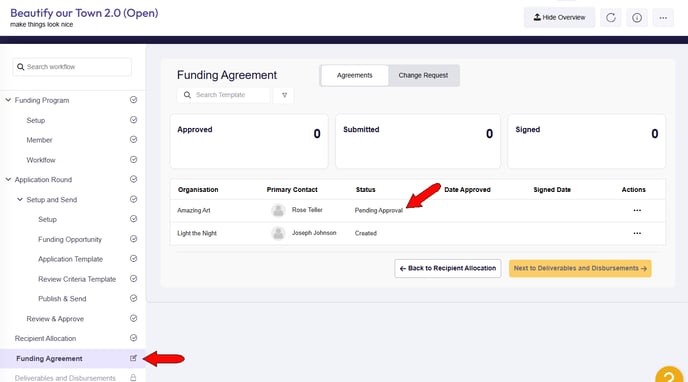Open Setup under Funding Program
This screenshot has width=688, height=382.
(36, 120)
